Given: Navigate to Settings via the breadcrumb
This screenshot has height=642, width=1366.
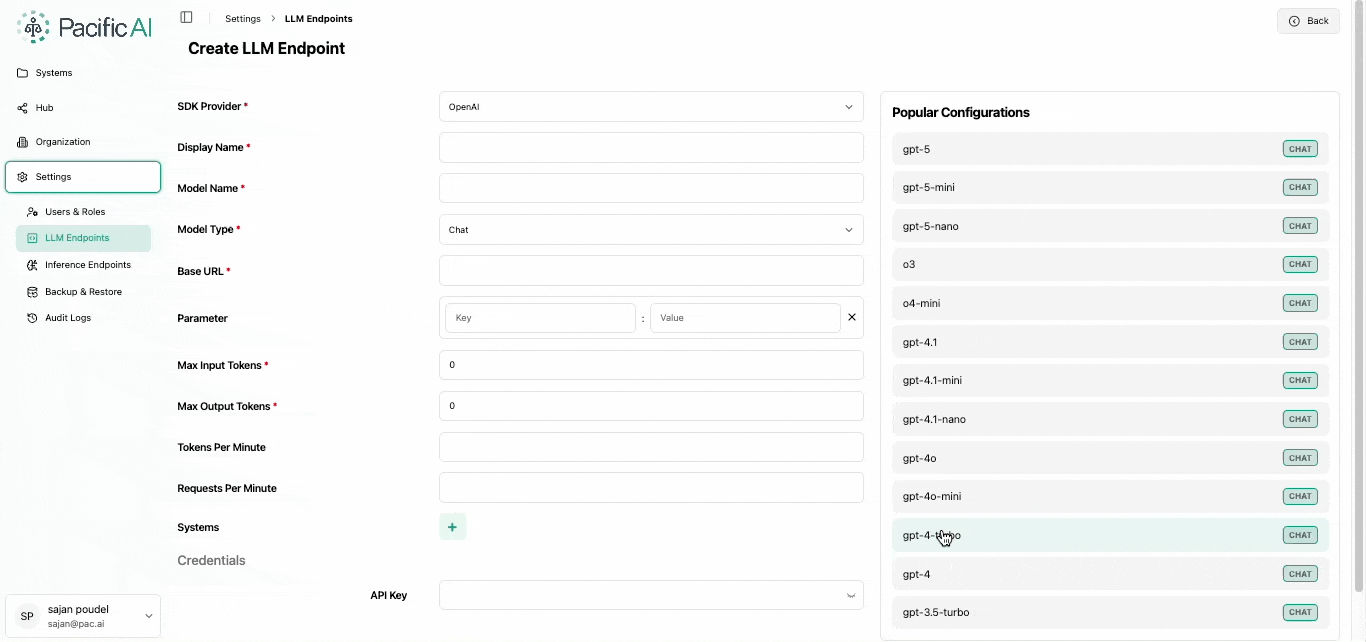Looking at the screenshot, I should click(x=242, y=18).
